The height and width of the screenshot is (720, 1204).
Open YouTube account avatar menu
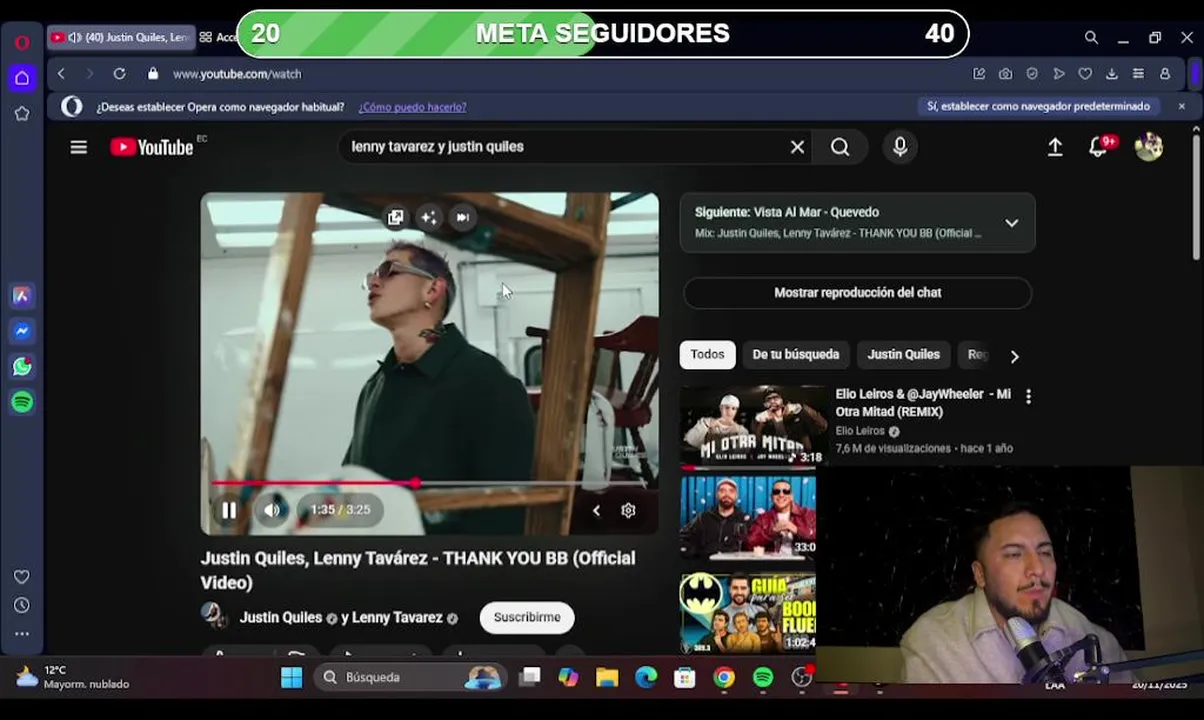[x=1149, y=147]
